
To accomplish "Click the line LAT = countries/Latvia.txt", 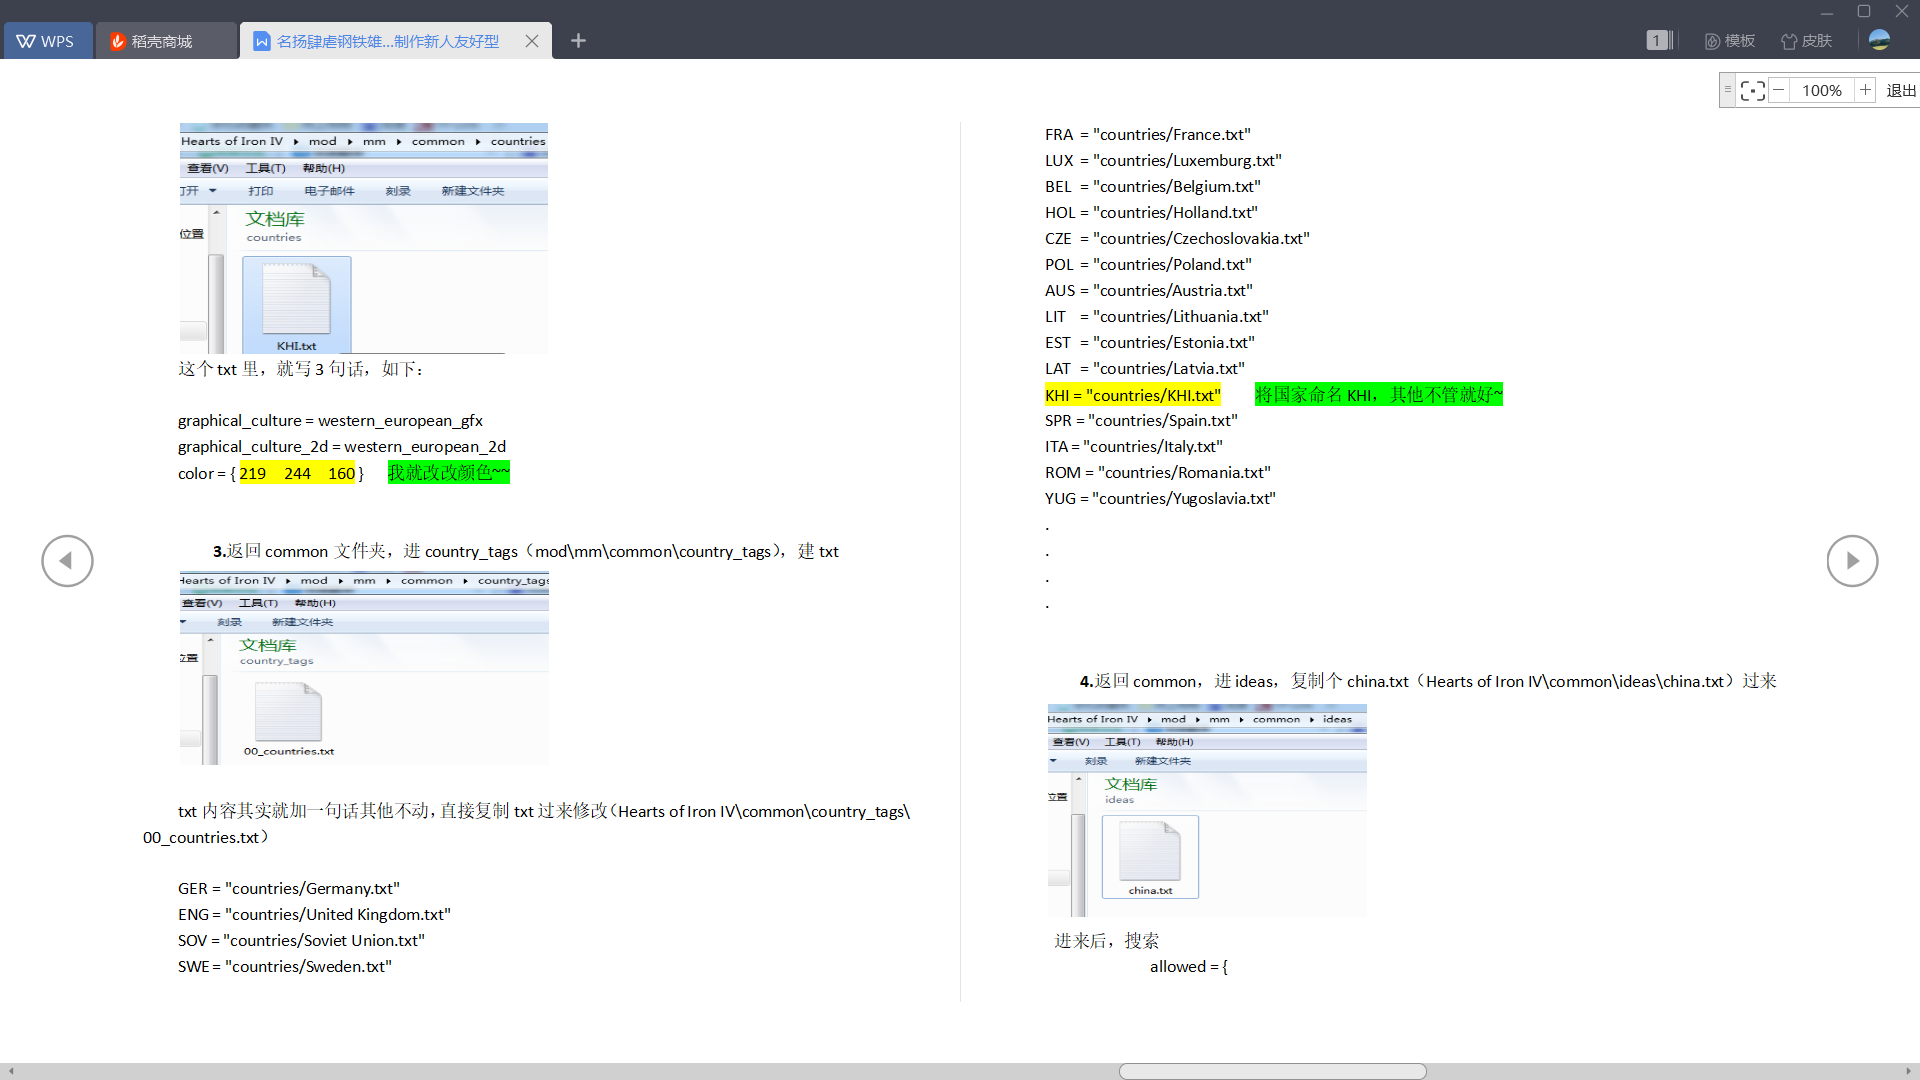I will 1145,368.
